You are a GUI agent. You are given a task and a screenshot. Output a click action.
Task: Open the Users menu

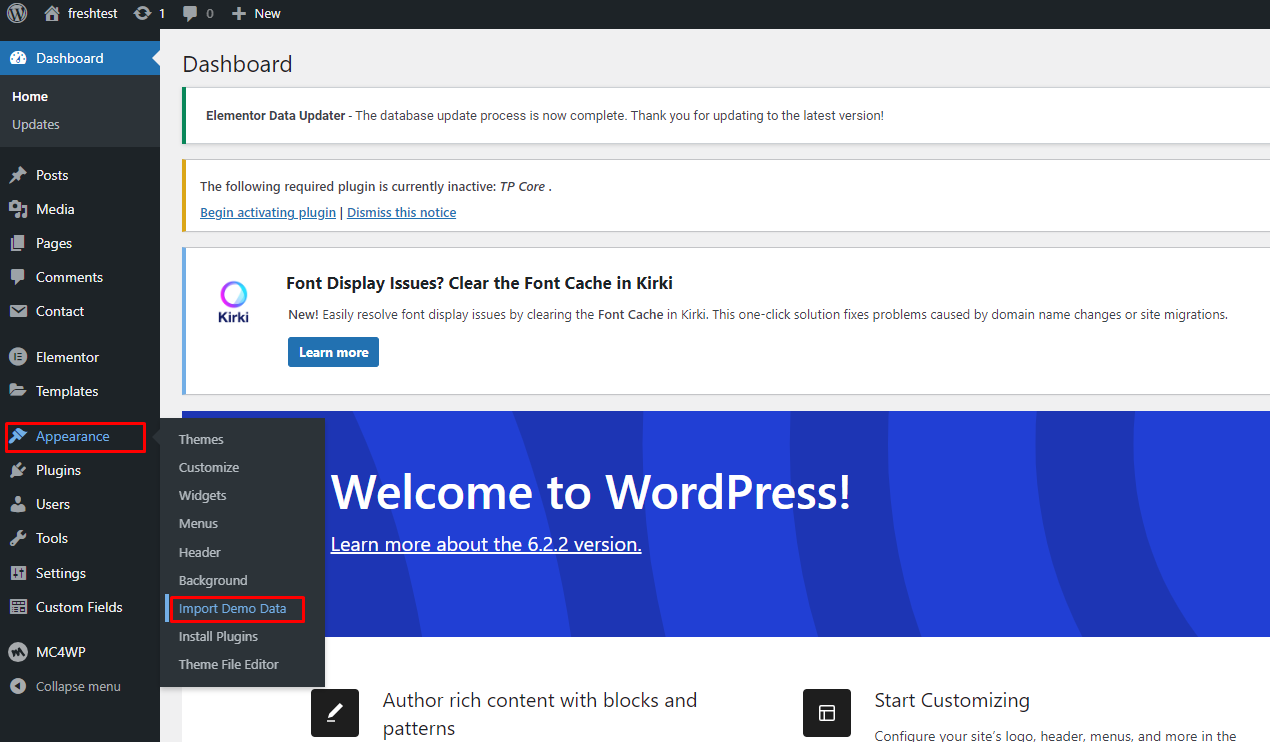click(80, 504)
